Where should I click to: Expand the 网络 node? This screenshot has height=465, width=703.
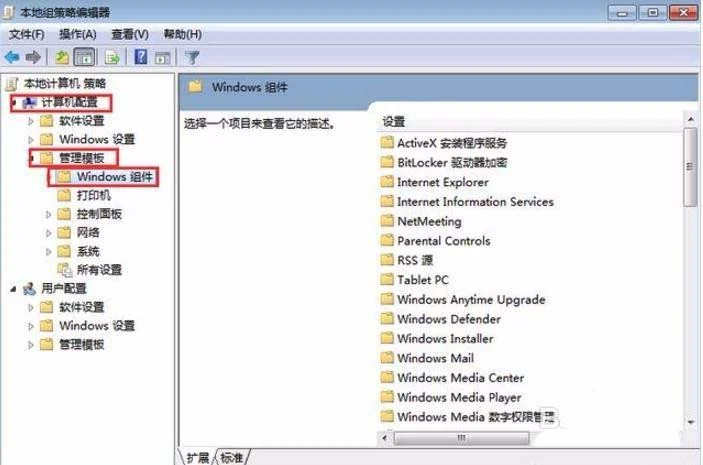pyautogui.click(x=48, y=233)
